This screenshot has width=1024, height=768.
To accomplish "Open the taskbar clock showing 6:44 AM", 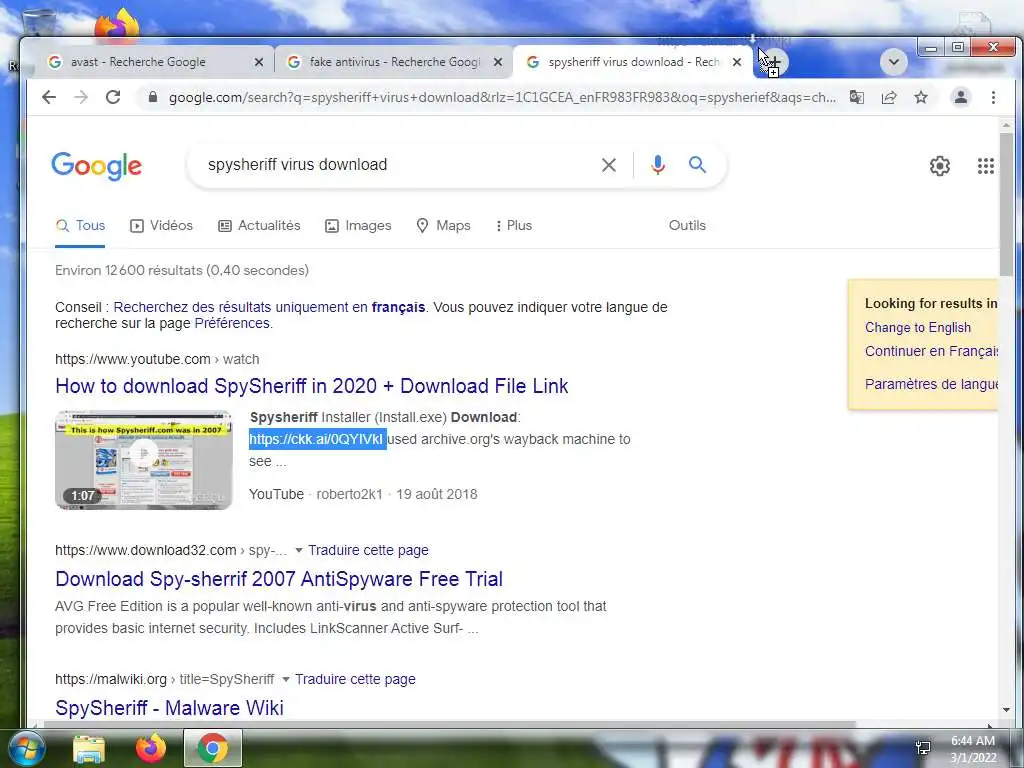I will tap(973, 749).
